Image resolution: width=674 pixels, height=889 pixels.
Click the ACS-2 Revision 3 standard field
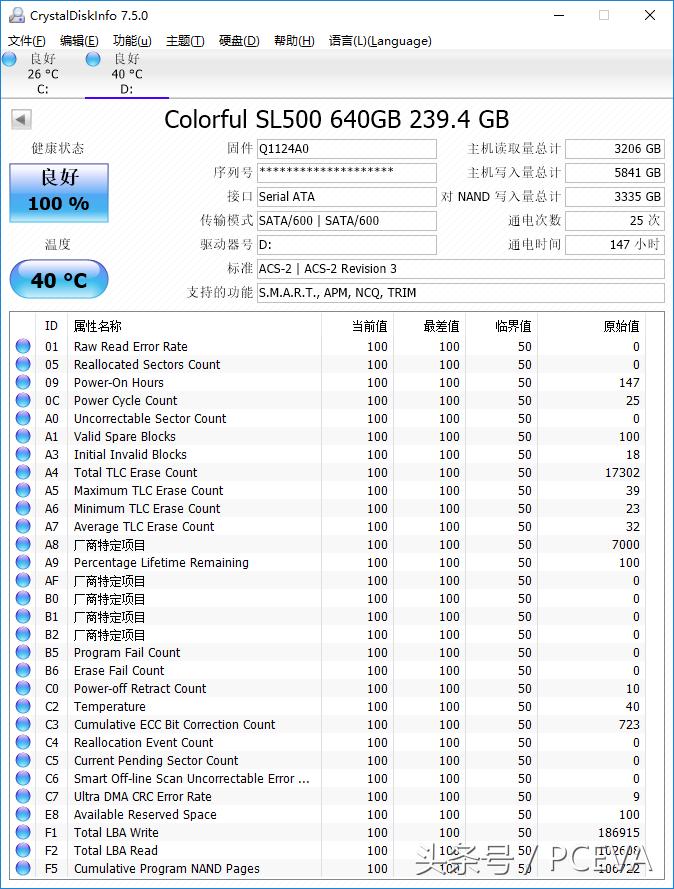pyautogui.click(x=460, y=269)
